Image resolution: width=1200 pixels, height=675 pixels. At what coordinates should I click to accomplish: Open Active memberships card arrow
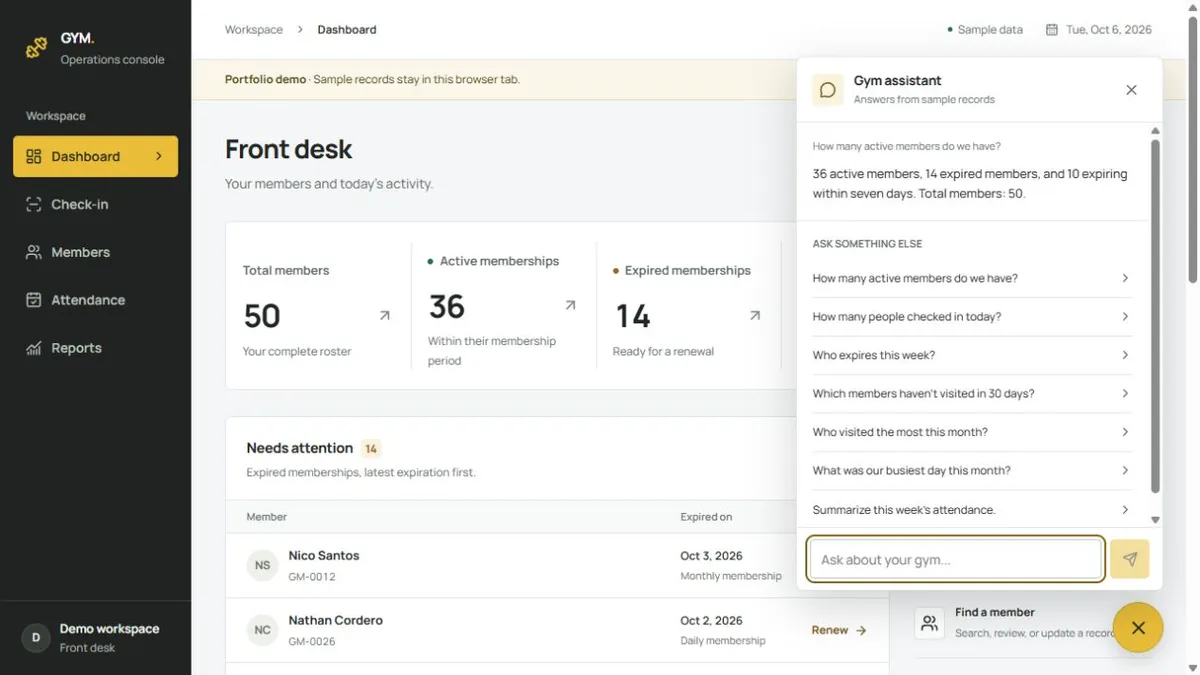click(x=570, y=305)
